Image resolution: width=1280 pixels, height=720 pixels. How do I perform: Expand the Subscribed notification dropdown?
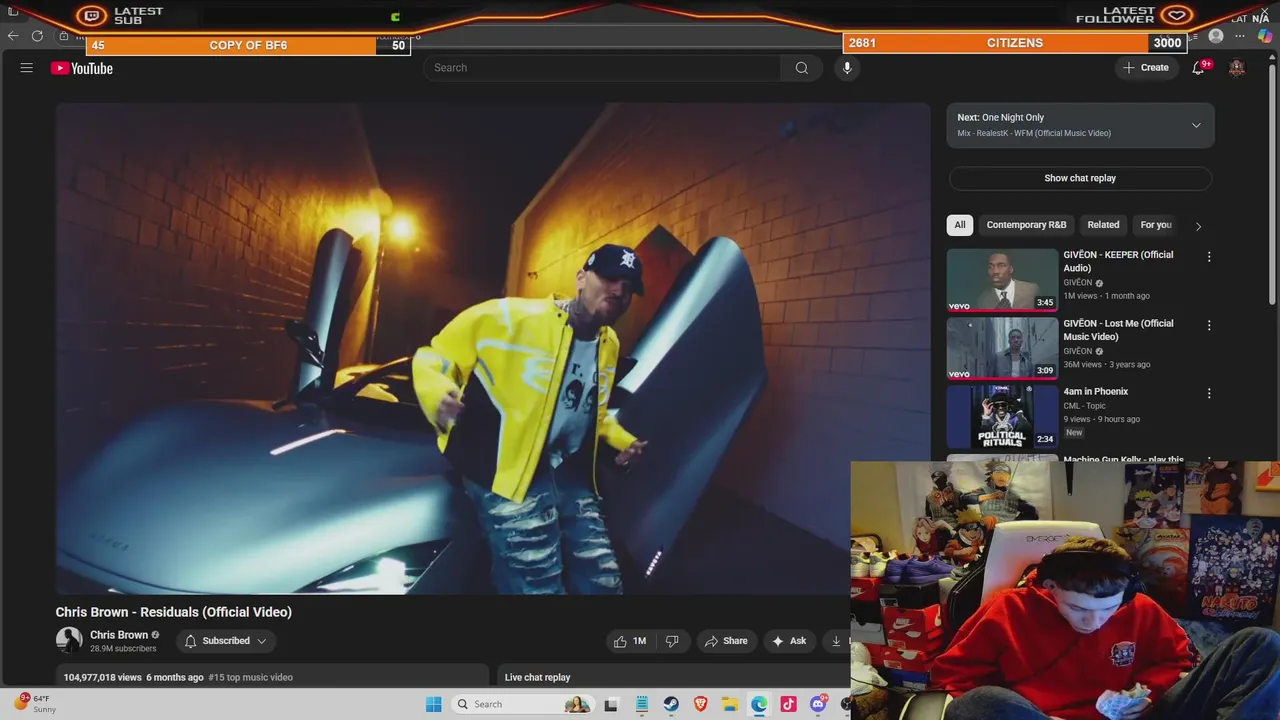226,641
